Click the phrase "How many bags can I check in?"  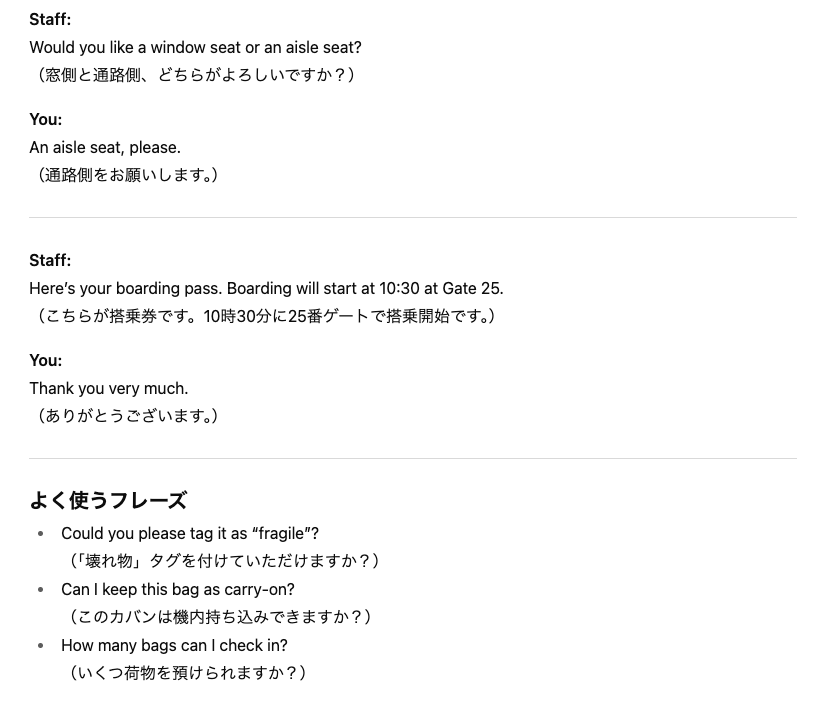point(174,646)
